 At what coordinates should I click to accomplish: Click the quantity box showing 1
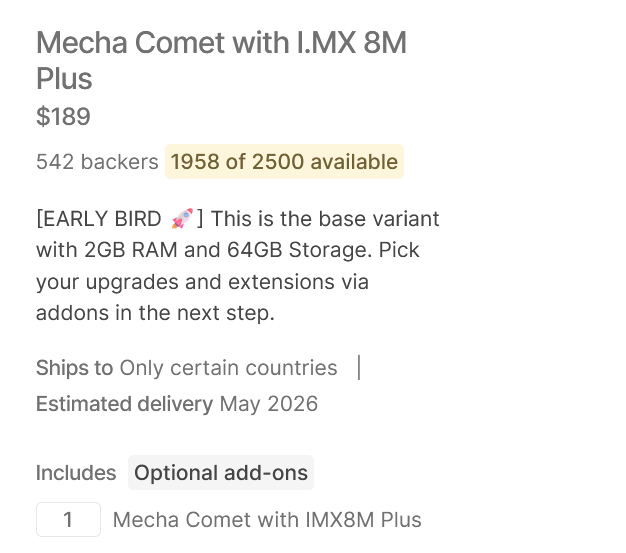tap(68, 520)
